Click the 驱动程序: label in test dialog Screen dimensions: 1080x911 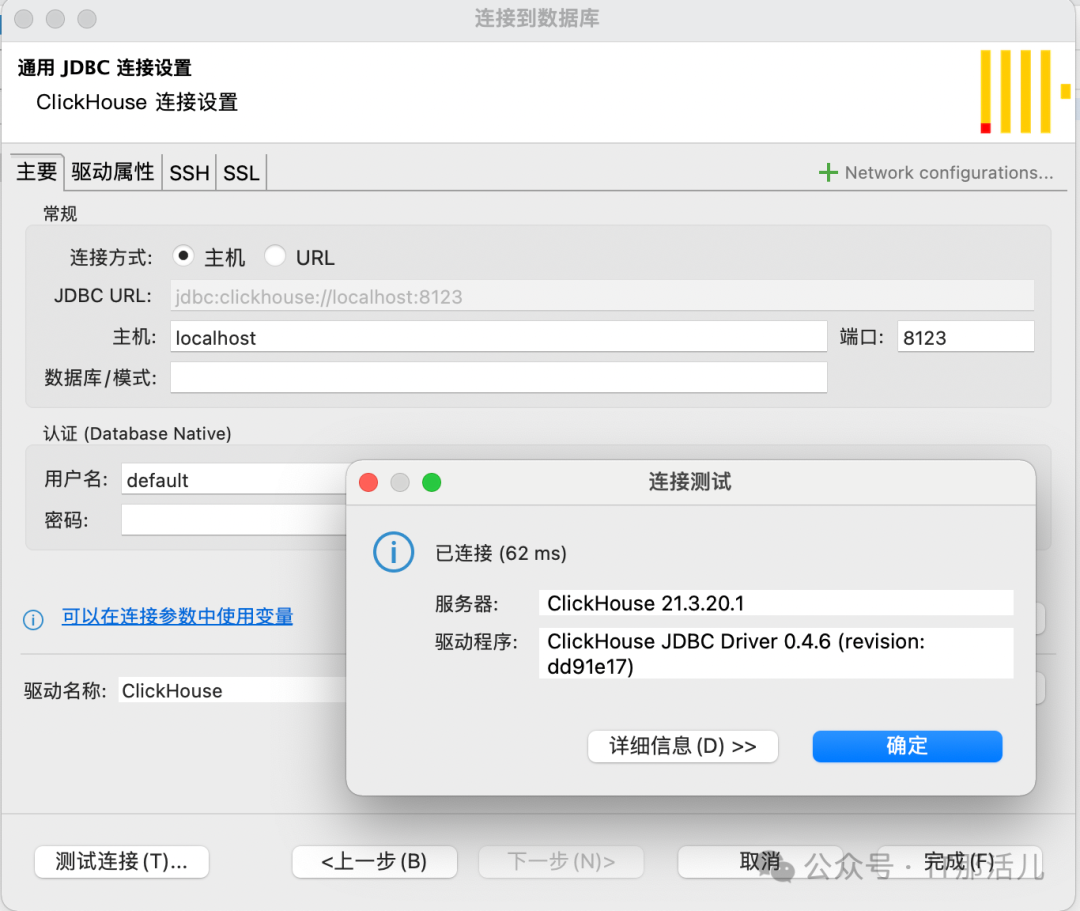tap(476, 642)
